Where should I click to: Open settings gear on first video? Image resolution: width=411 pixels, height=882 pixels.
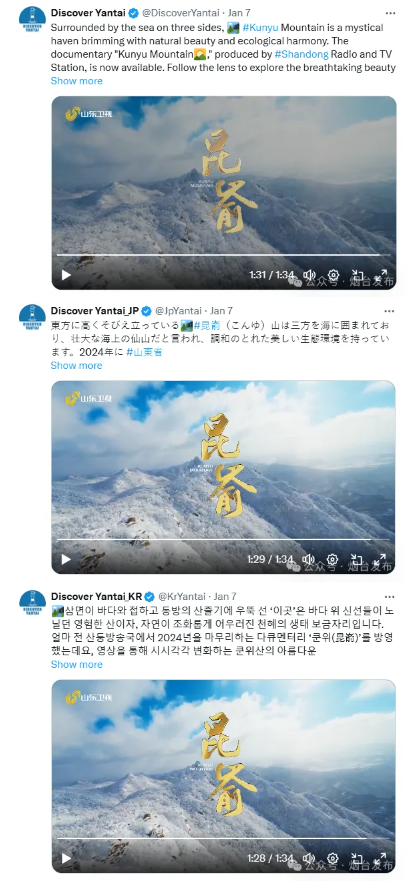click(333, 275)
